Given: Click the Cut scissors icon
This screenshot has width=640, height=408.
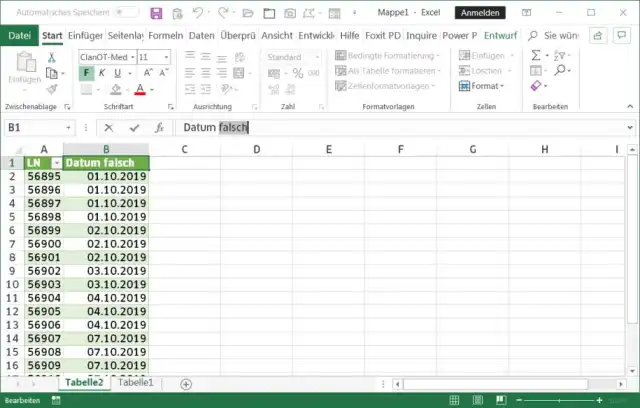Looking at the screenshot, I should pyautogui.click(x=52, y=57).
